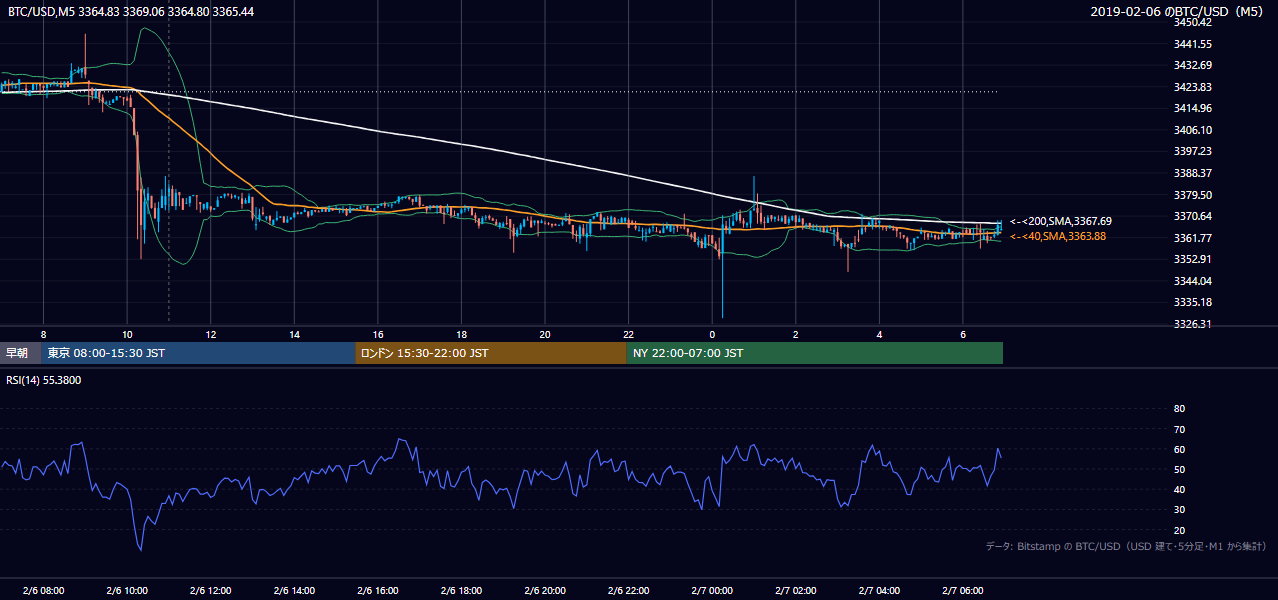Click hour 14 tick under price chart
This screenshot has width=1278, height=600.
(294, 333)
